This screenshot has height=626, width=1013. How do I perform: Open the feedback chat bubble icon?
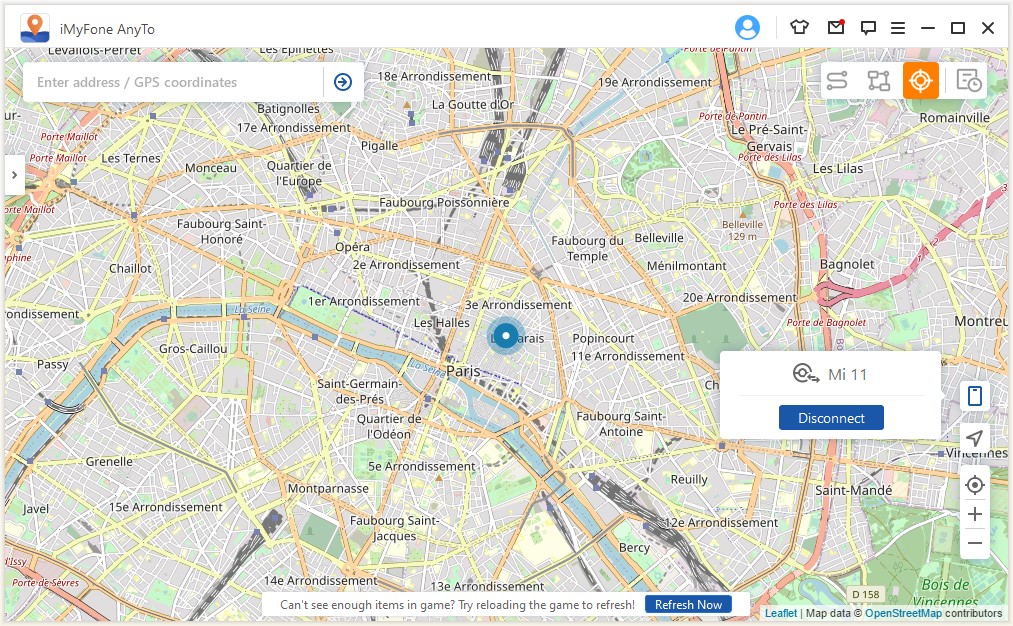pos(868,28)
